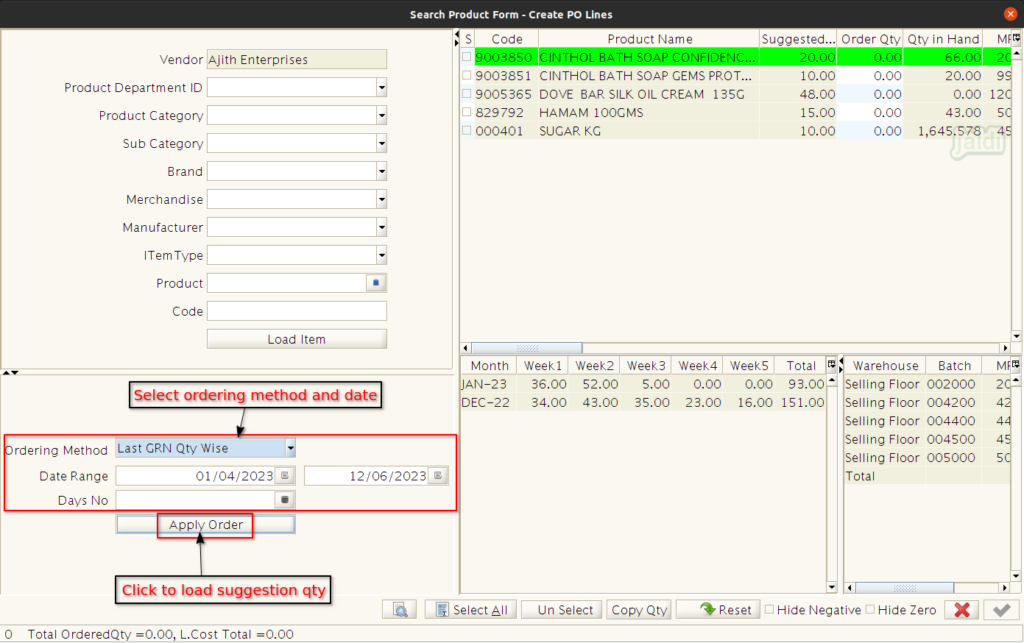Open column chooser icon of Warehouse table
Viewport: 1024px width, 643px height.
(1016, 364)
